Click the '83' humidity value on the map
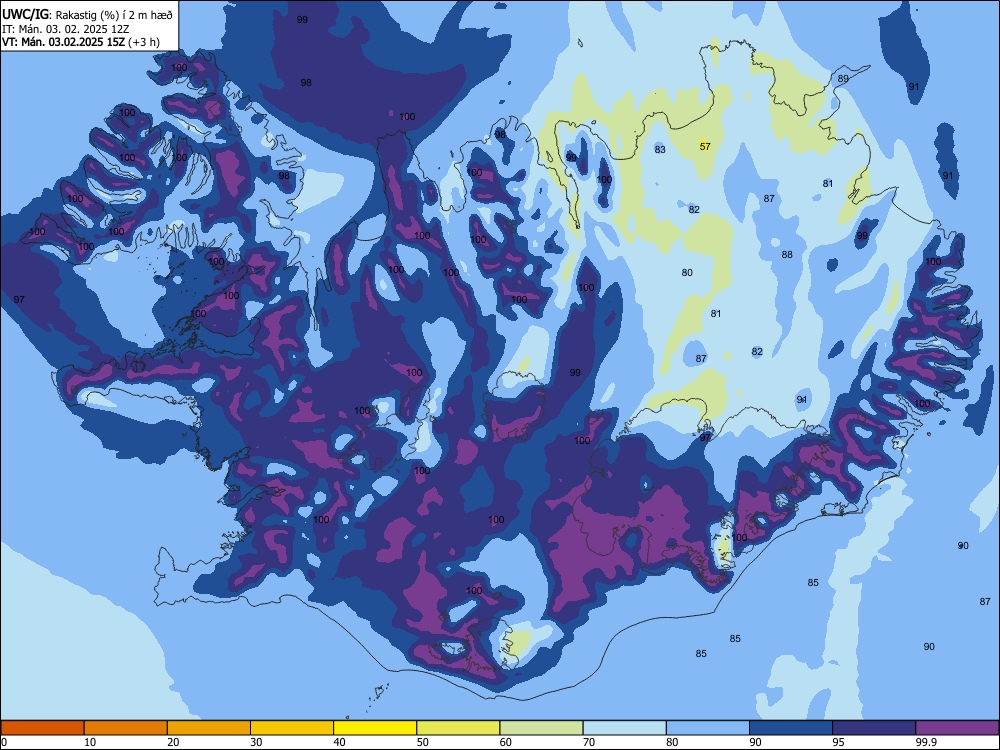Screen dimensions: 1000x750 click(x=660, y=150)
